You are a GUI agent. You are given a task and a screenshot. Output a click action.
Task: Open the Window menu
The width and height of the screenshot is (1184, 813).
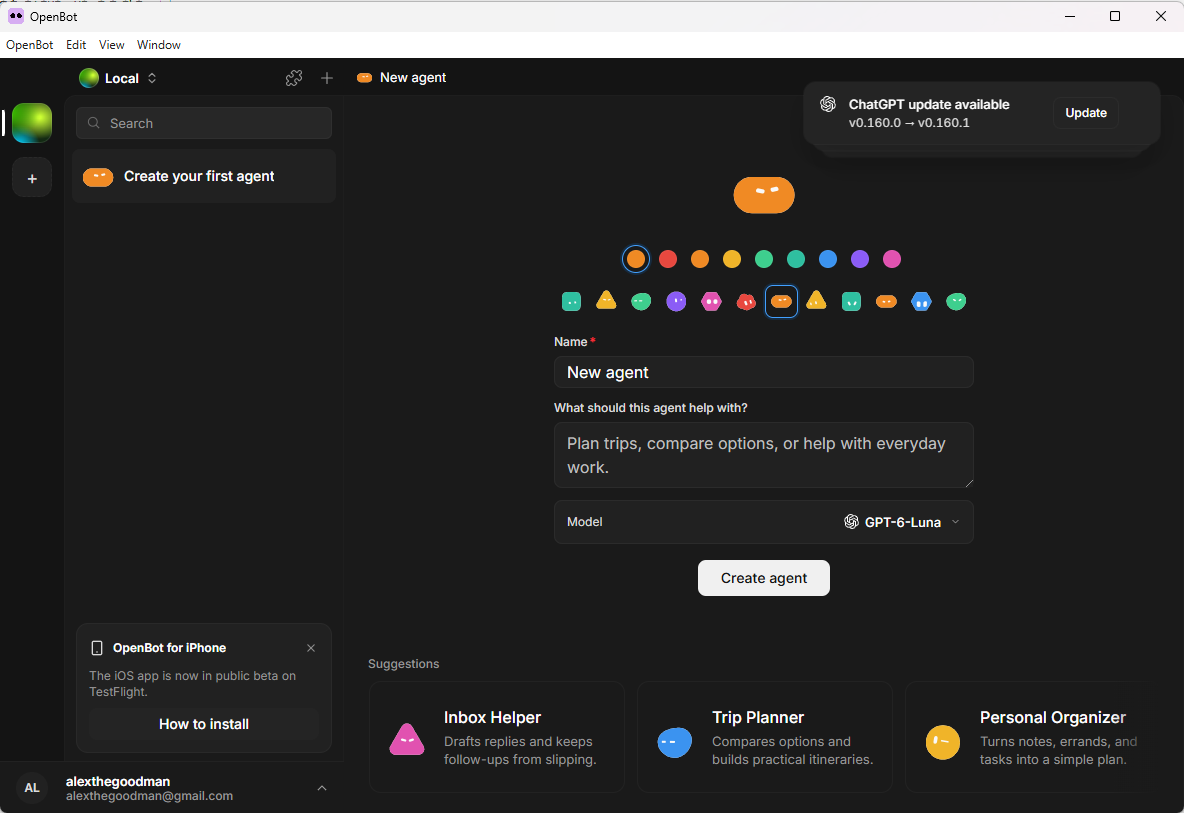coord(159,45)
